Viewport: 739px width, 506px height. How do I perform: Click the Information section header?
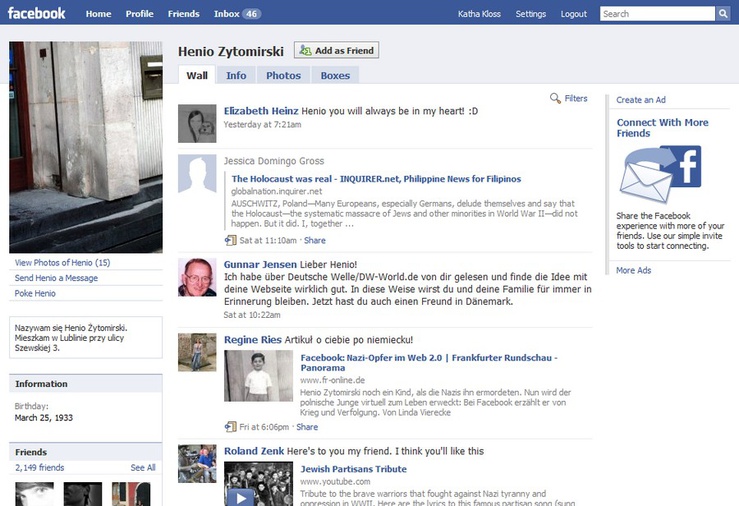coord(86,384)
